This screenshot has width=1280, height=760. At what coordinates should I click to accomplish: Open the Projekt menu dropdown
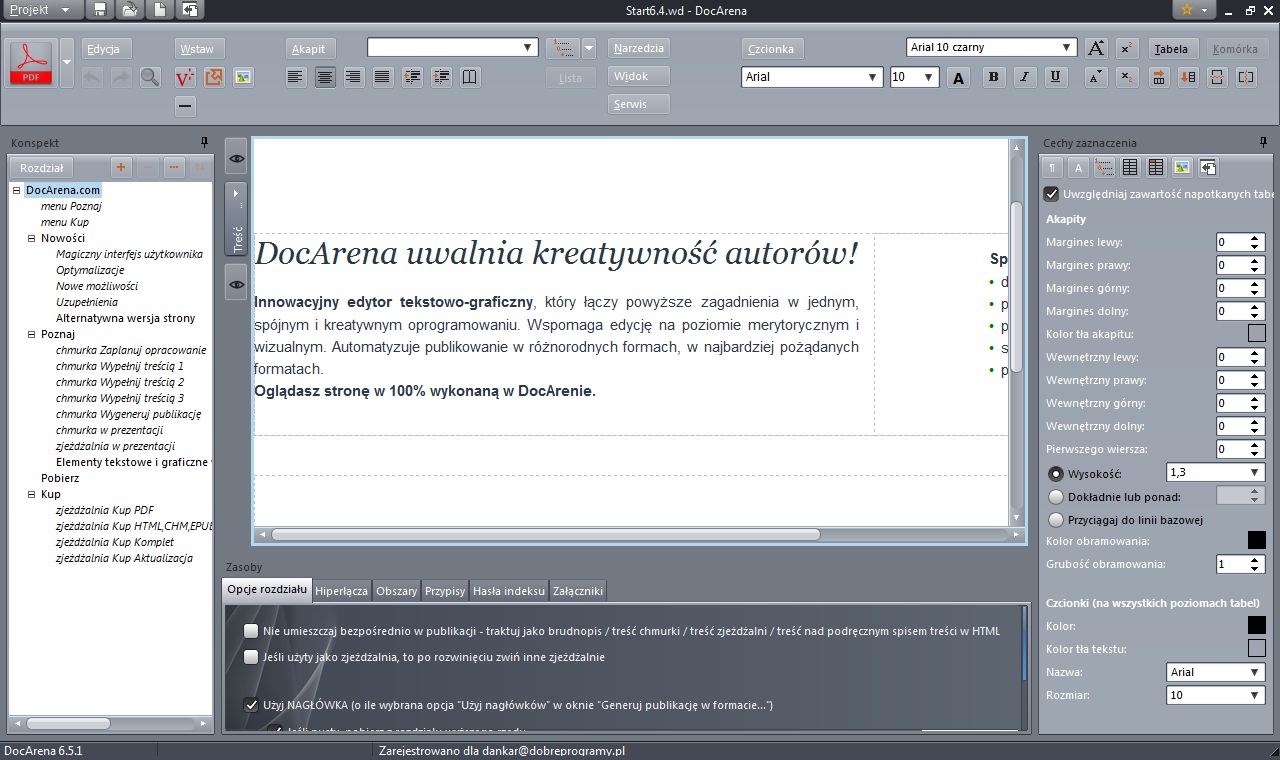(40, 10)
